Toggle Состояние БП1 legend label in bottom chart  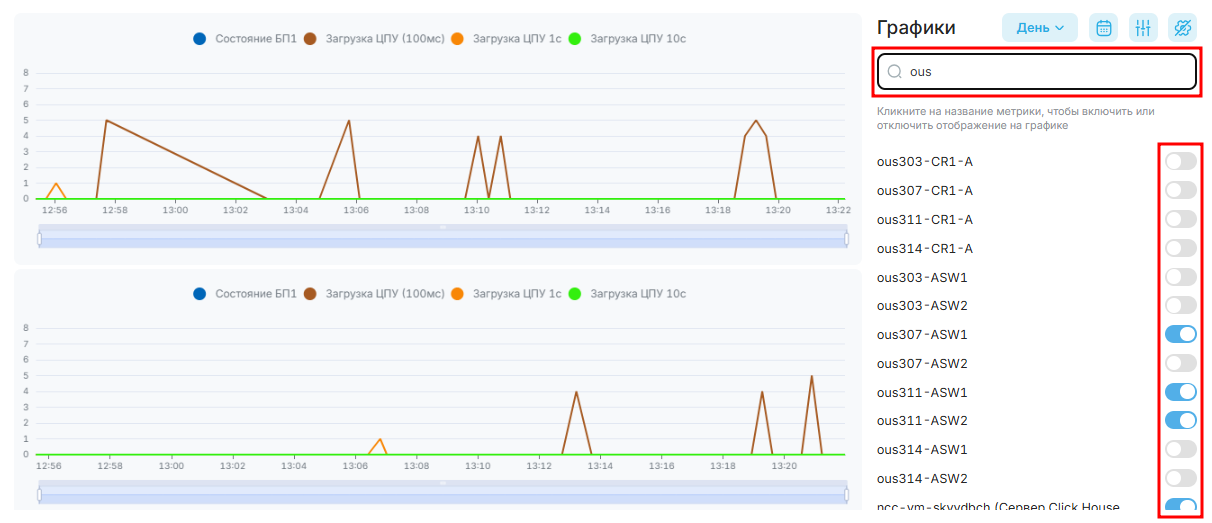point(256,294)
